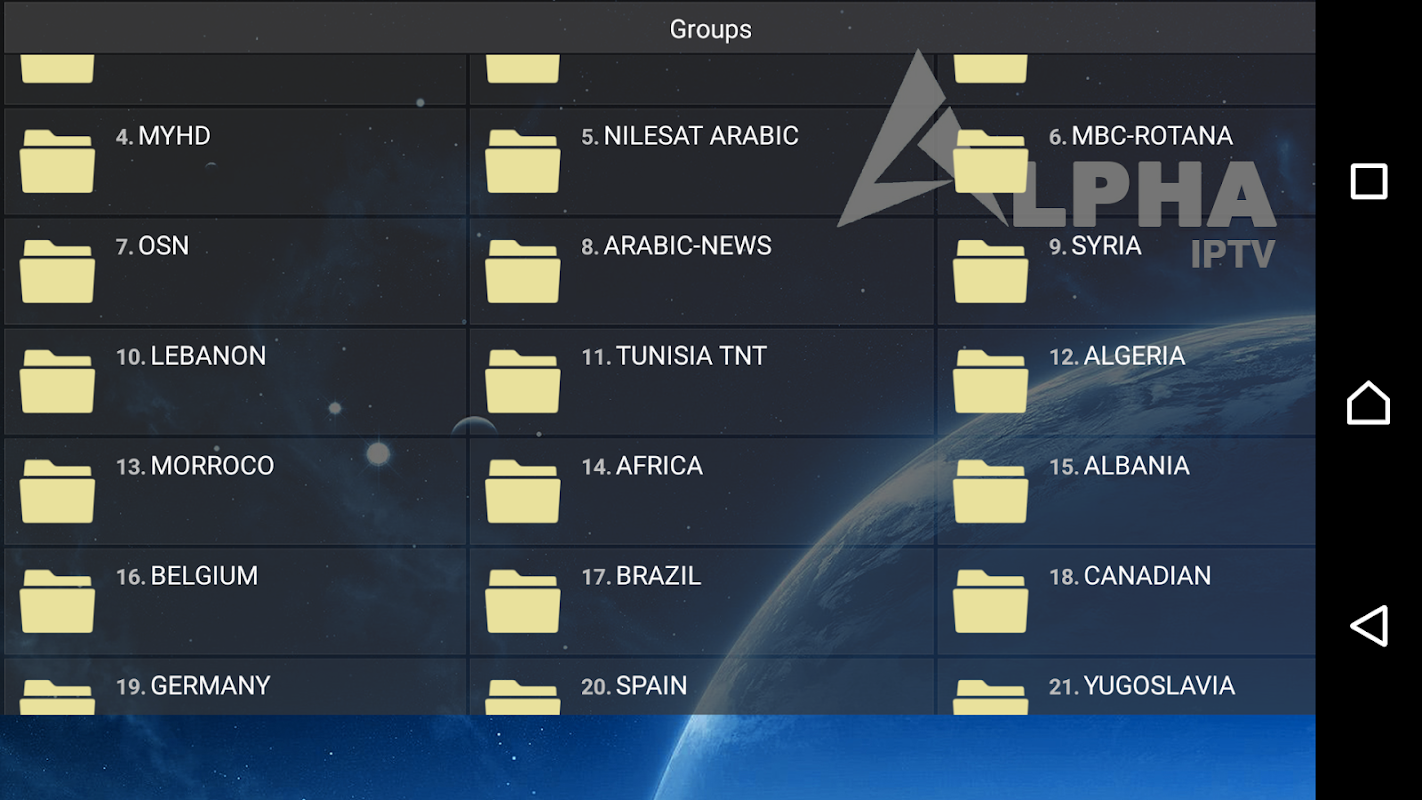Click the MORROCO group name
This screenshot has height=800, width=1422.
point(212,466)
